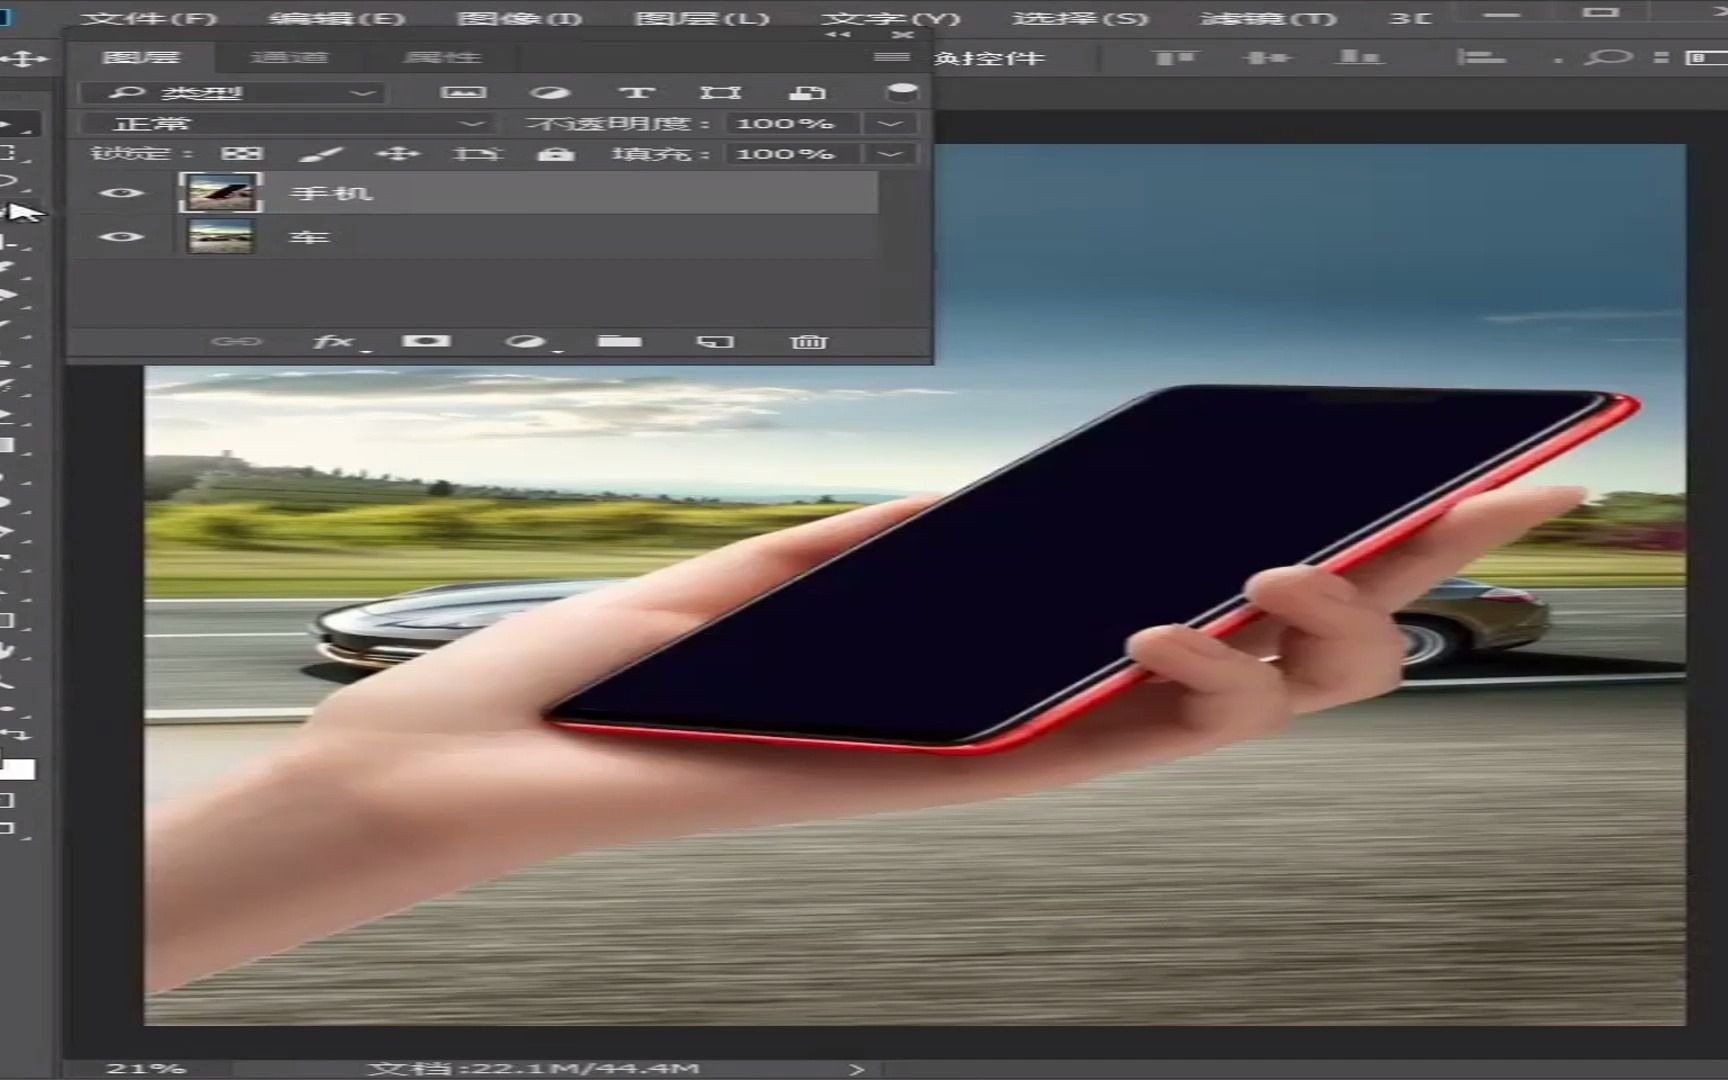Image resolution: width=1728 pixels, height=1080 pixels.
Task: Click the status bar info arrow
Action: click(x=856, y=1069)
